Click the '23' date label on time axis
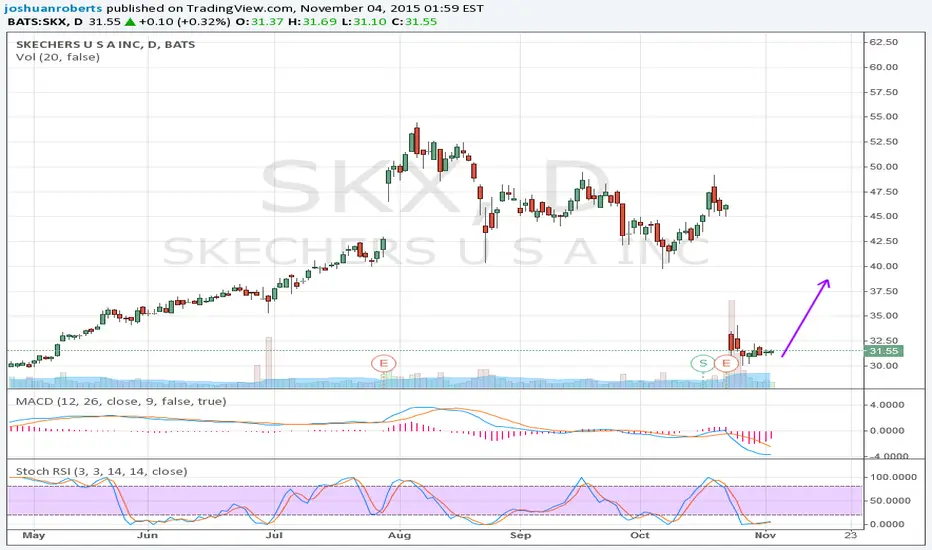The width and height of the screenshot is (932, 550). coord(851,535)
